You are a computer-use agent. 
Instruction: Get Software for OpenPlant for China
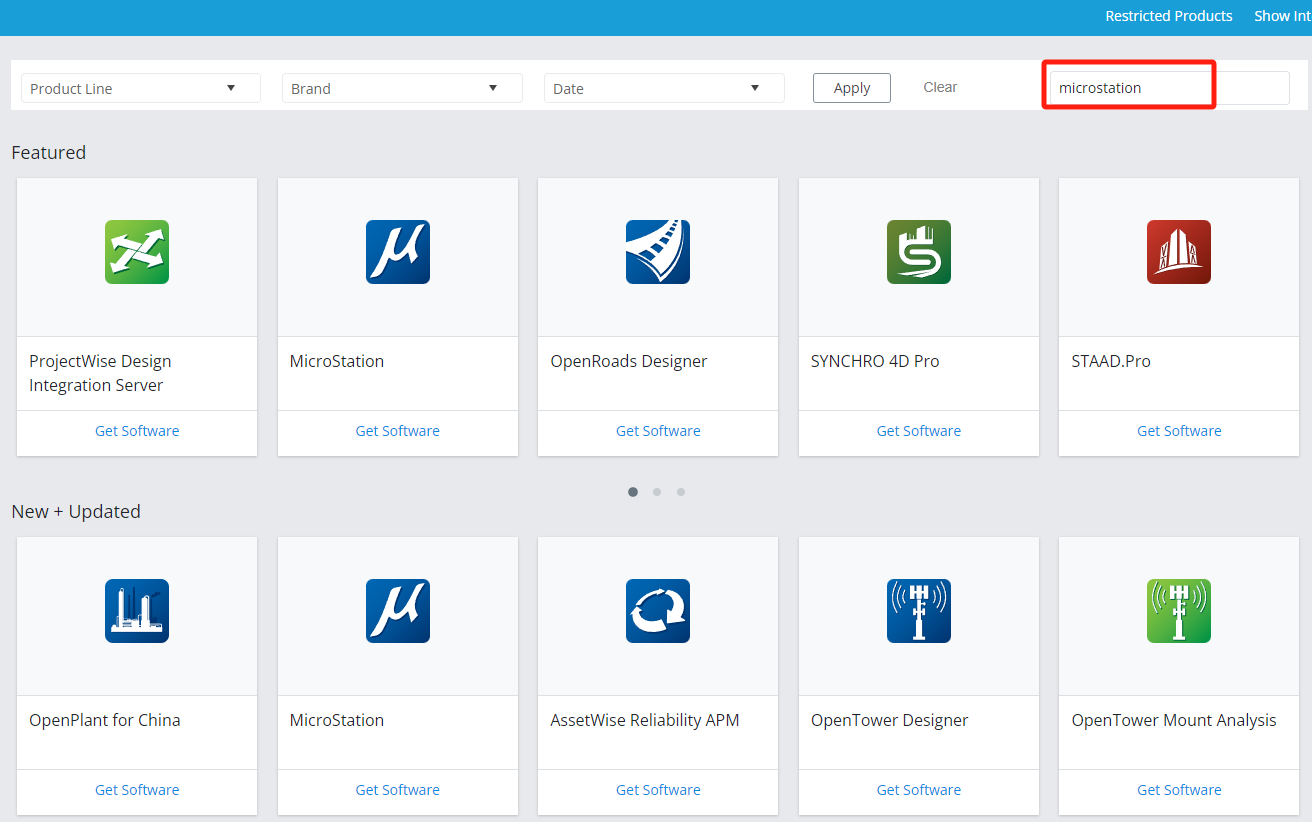137,790
